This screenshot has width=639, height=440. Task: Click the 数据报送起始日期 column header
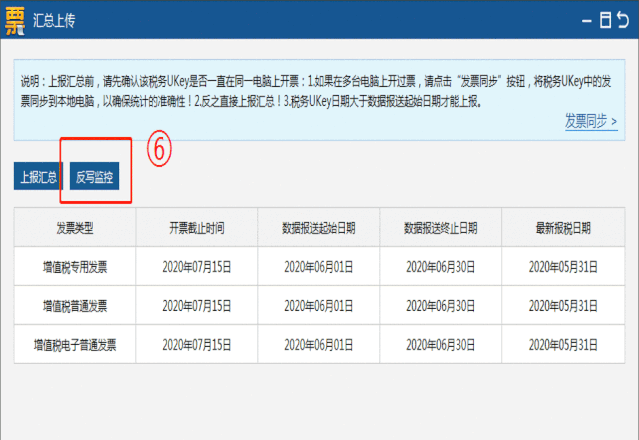coord(319,228)
